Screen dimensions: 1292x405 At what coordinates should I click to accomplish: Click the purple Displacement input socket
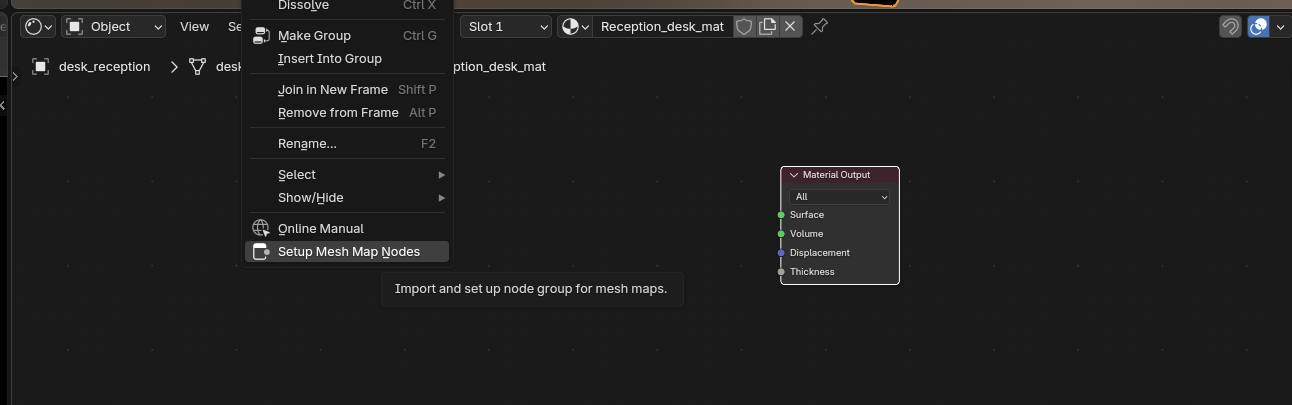781,253
